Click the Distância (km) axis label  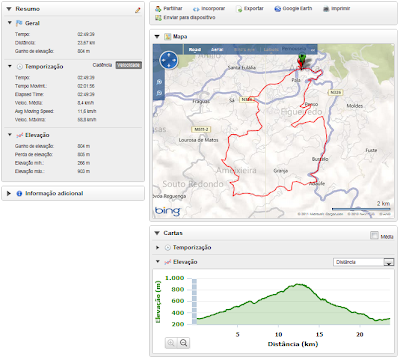click(x=293, y=344)
